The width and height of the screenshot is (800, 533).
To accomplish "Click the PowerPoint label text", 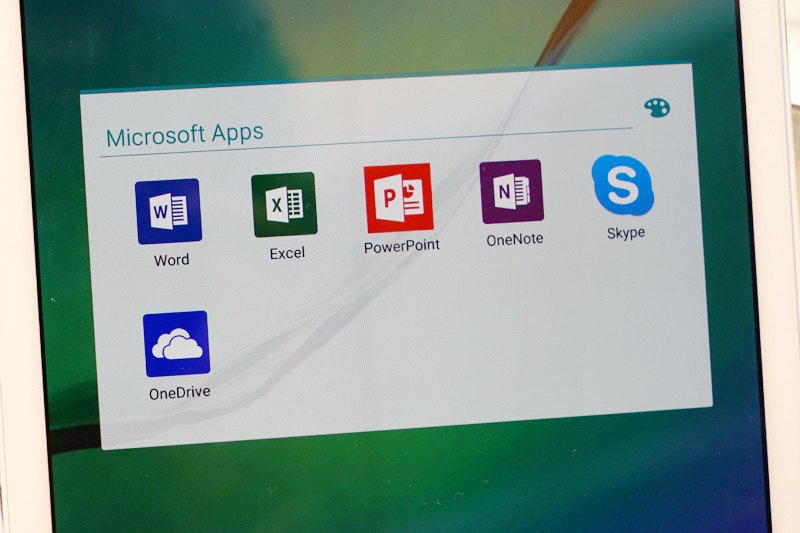I will click(x=402, y=246).
